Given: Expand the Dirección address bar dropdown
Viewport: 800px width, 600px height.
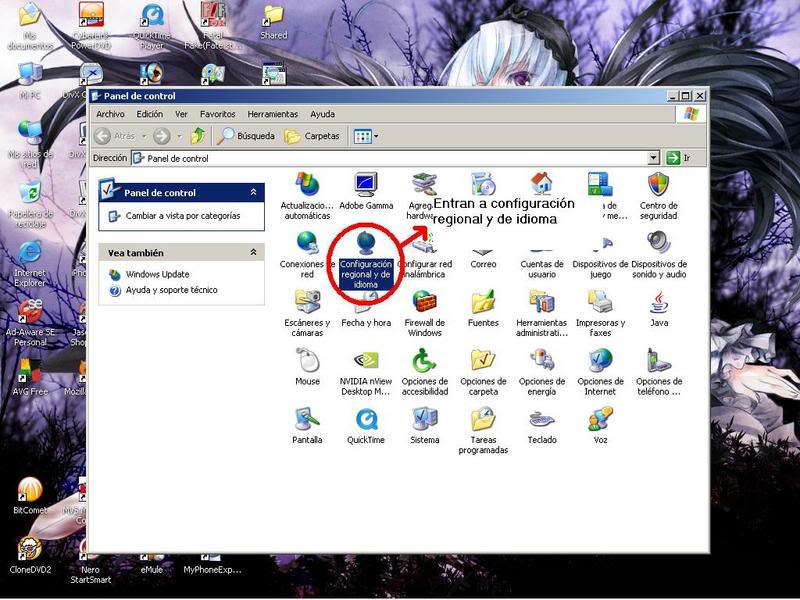Looking at the screenshot, I should pos(654,158).
